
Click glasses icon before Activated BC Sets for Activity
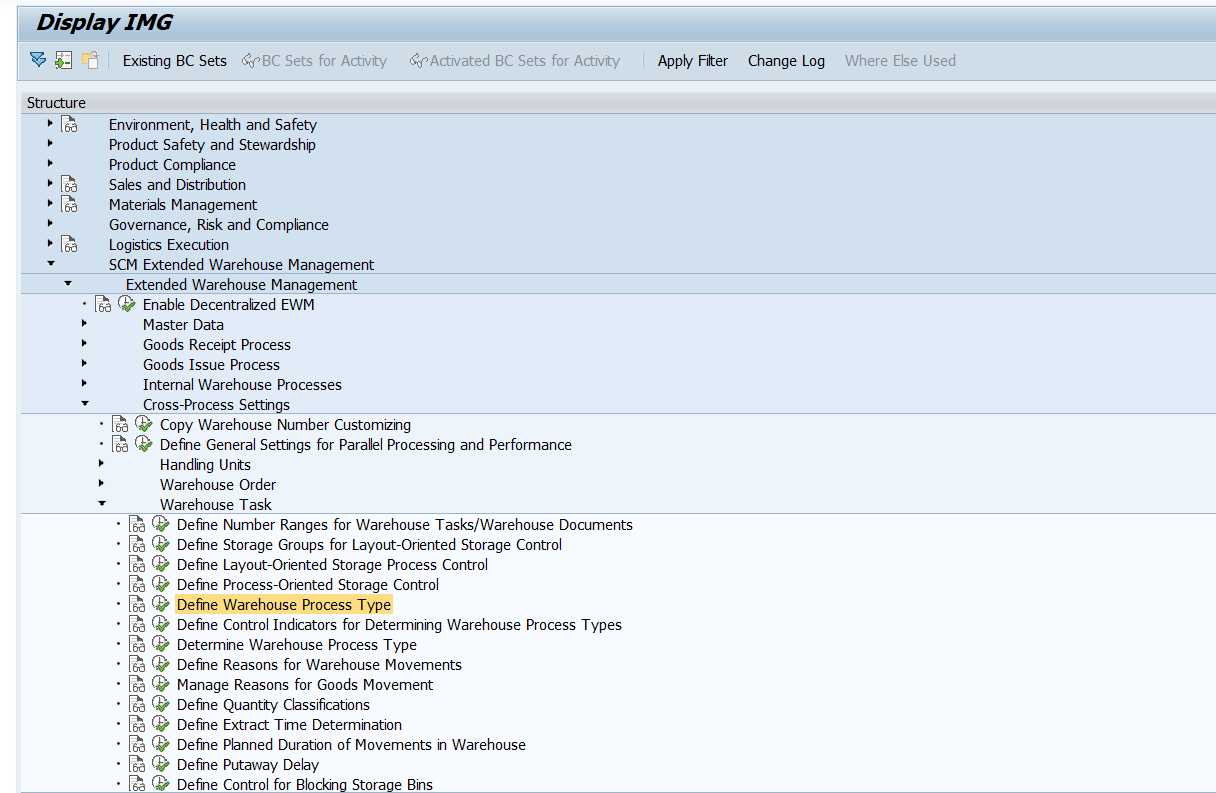pyautogui.click(x=418, y=61)
